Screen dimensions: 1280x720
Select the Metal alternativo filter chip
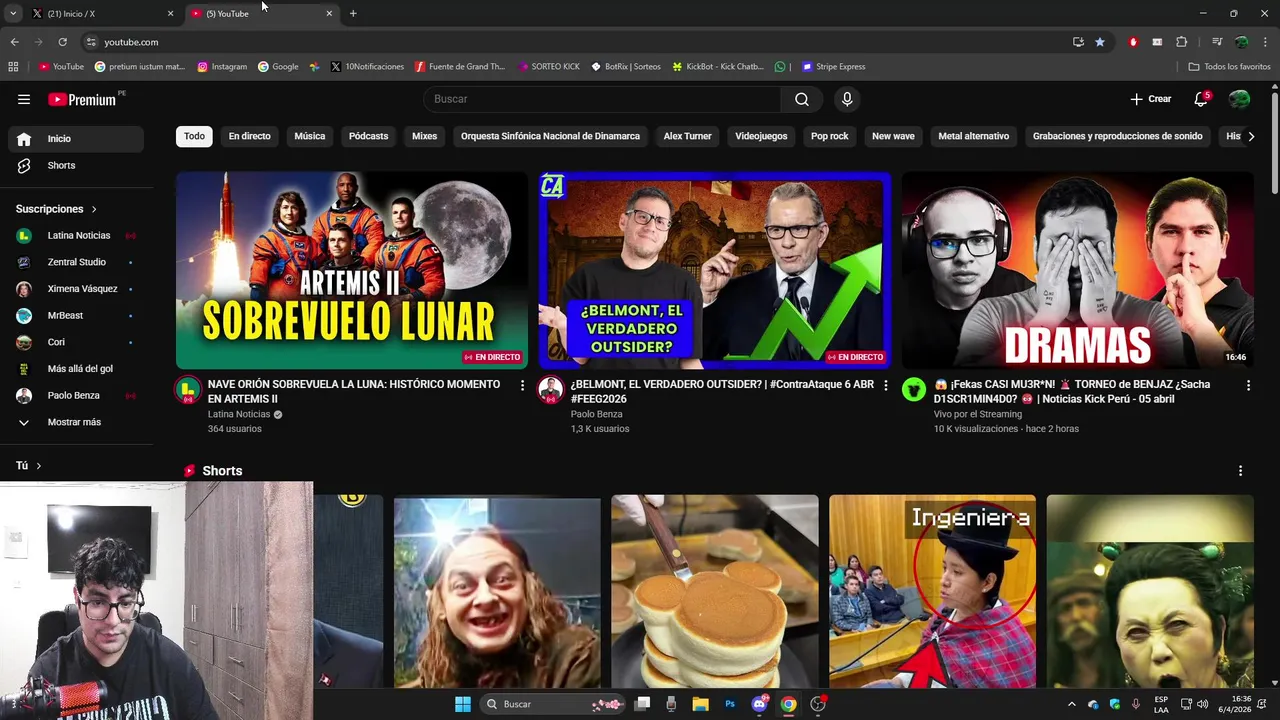[x=973, y=136]
